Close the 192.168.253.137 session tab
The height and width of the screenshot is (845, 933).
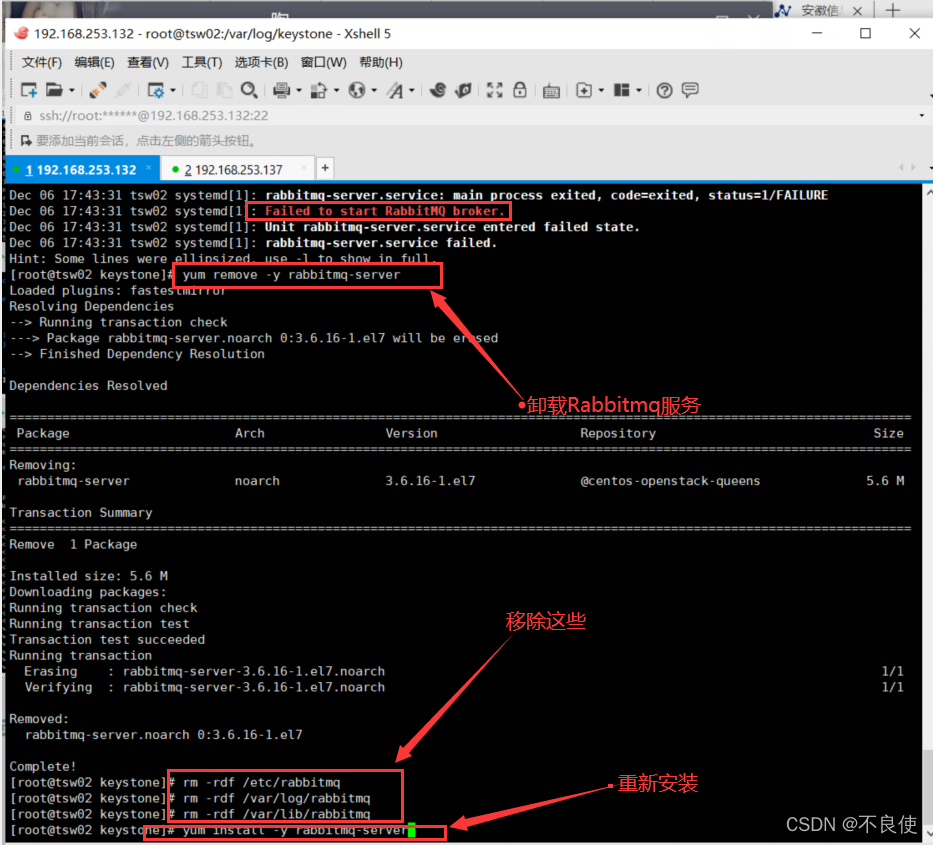coord(304,168)
